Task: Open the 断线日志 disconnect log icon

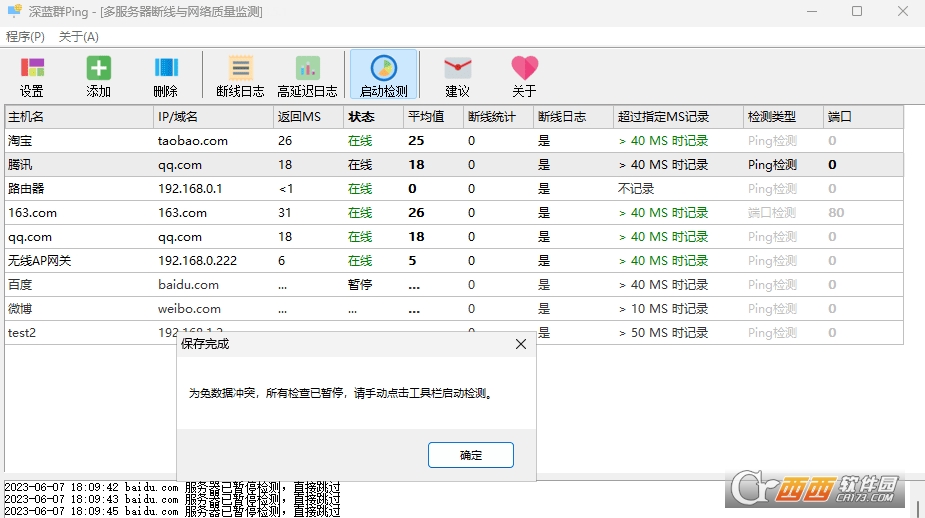Action: click(240, 76)
